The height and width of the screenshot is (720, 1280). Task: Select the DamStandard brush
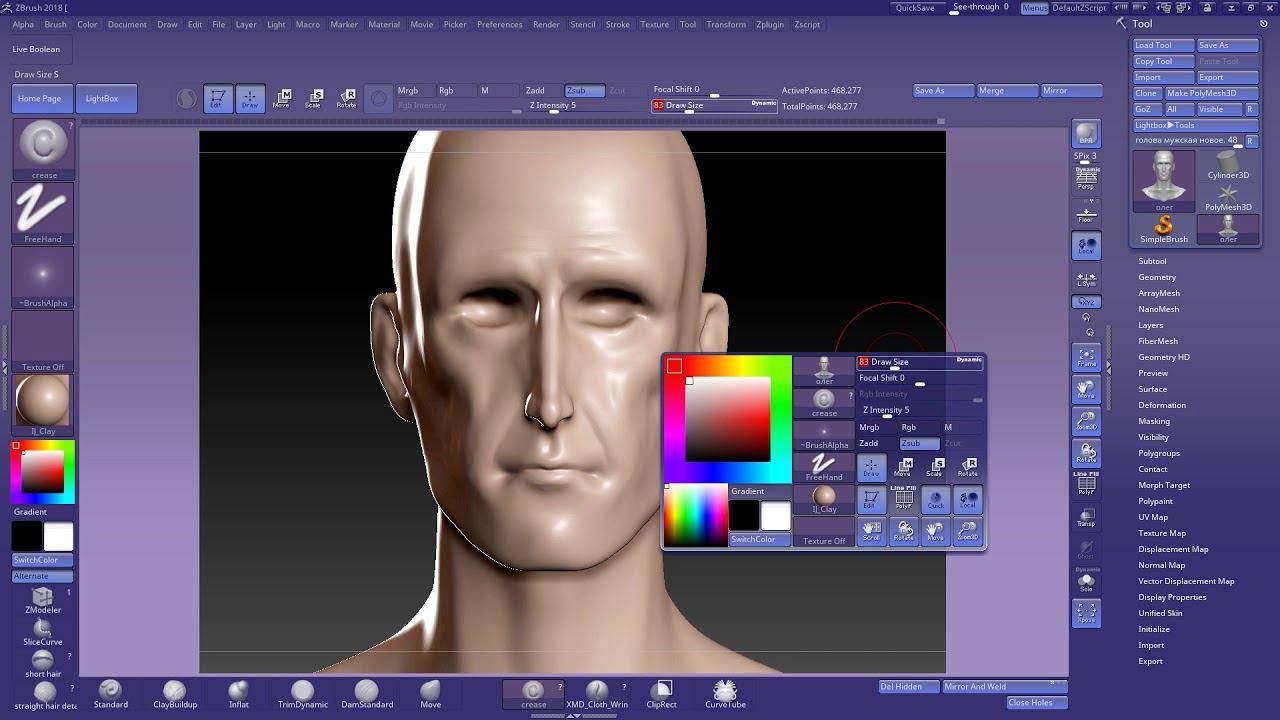point(367,692)
